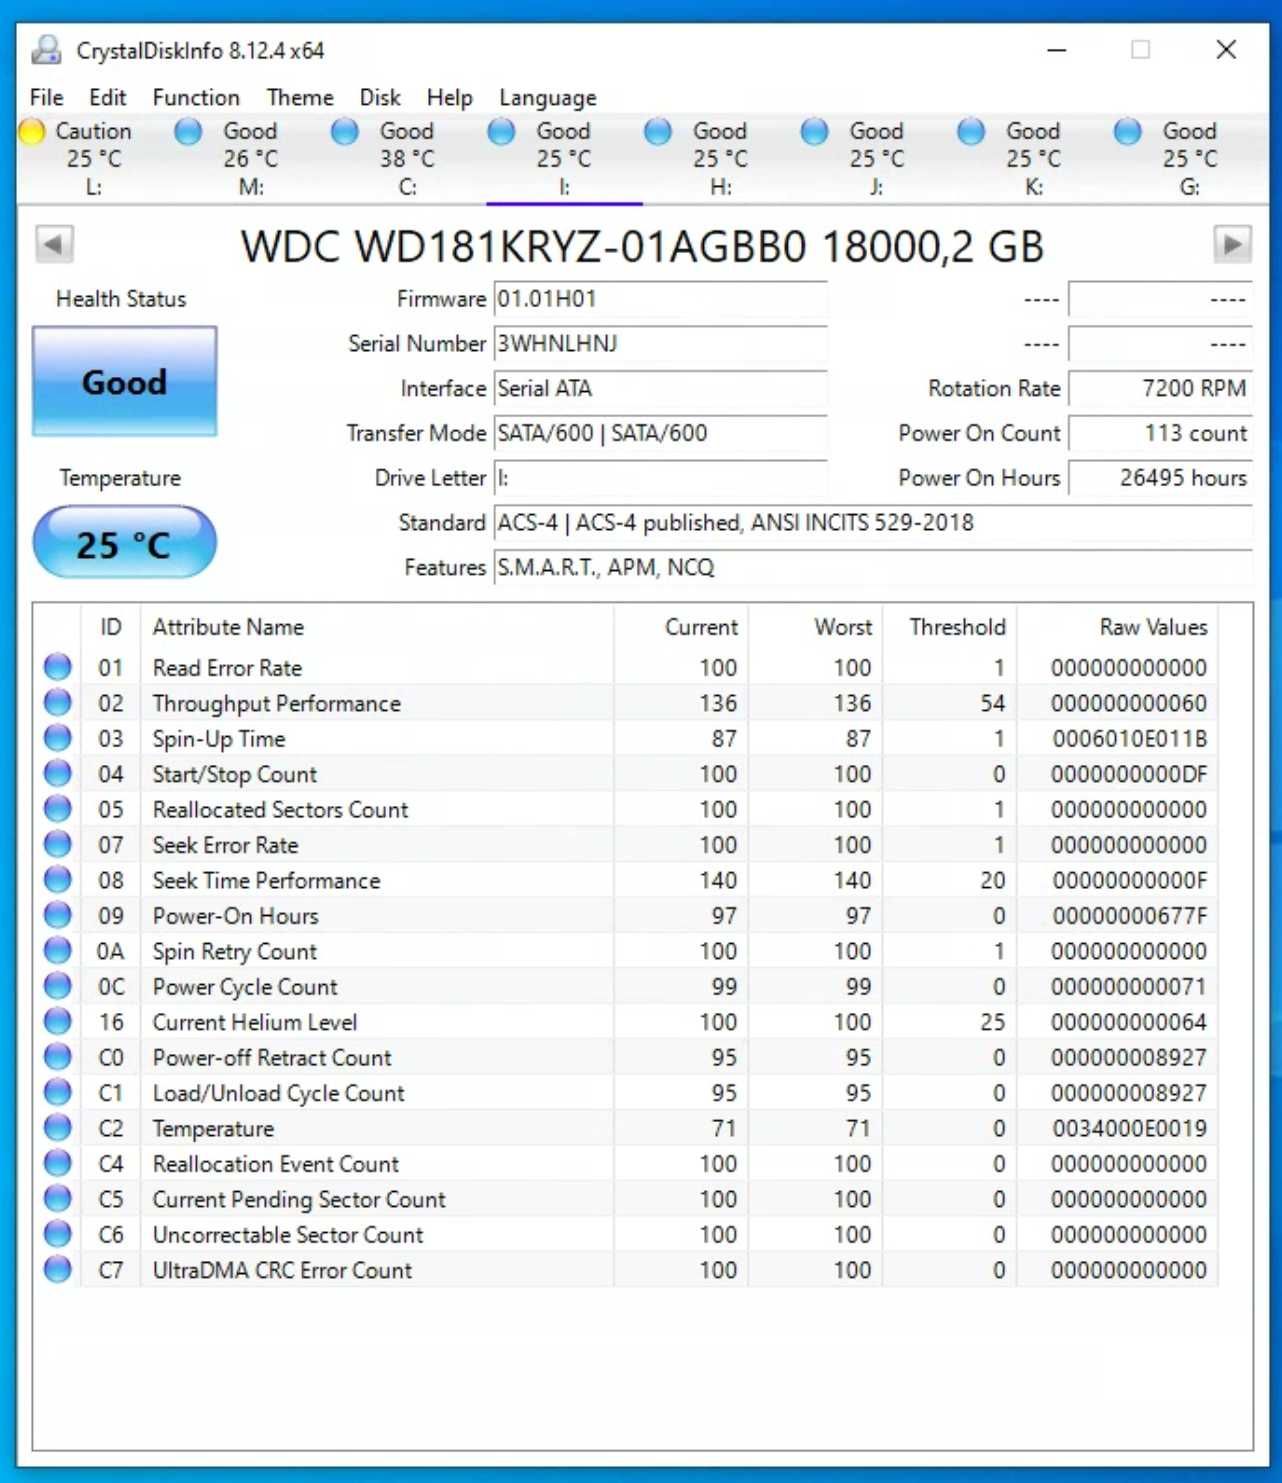Click the Interface field Serial ATA

[x=660, y=389]
